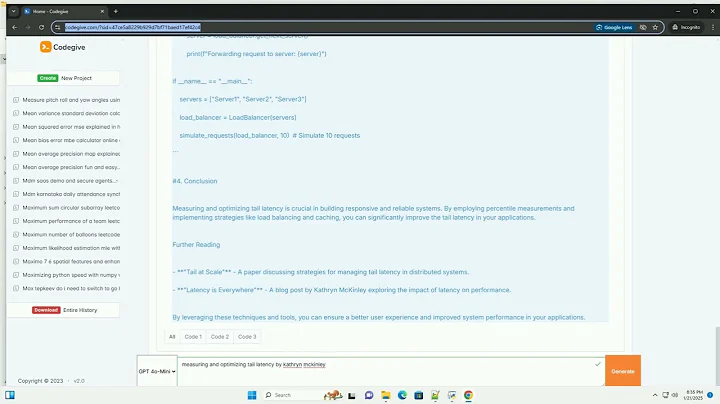Open history item Mean average precision fun and easy

pyautogui.click(x=71, y=167)
